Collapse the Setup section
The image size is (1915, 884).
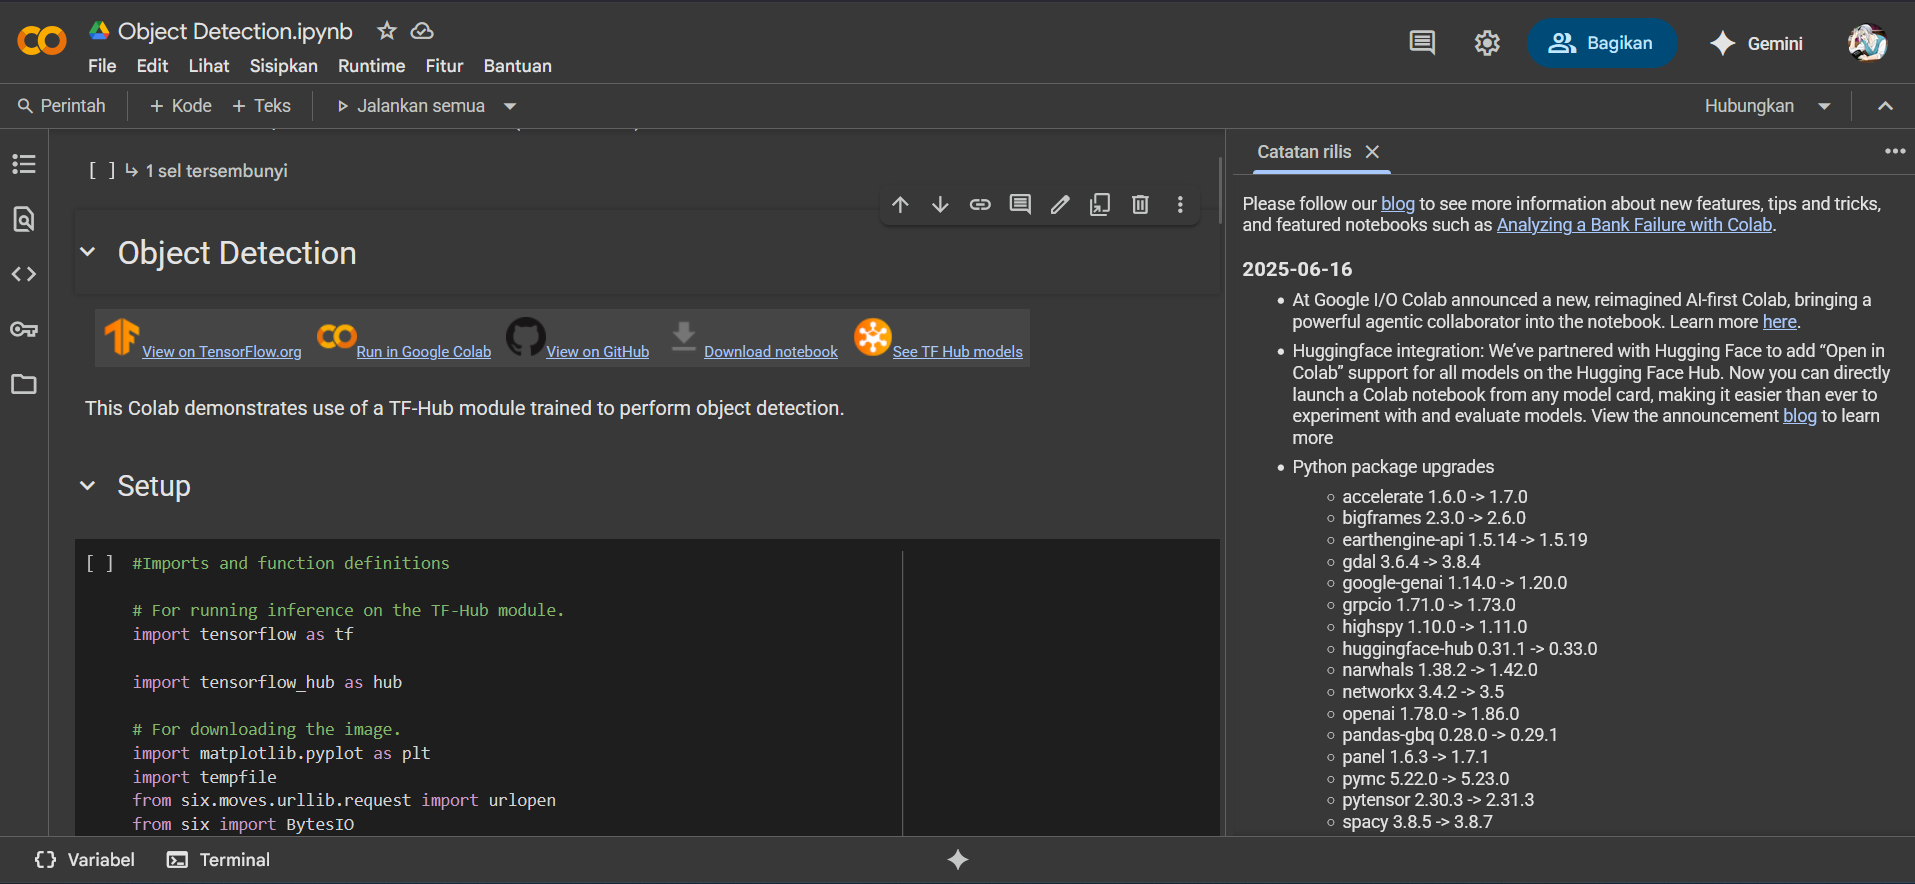click(x=88, y=486)
